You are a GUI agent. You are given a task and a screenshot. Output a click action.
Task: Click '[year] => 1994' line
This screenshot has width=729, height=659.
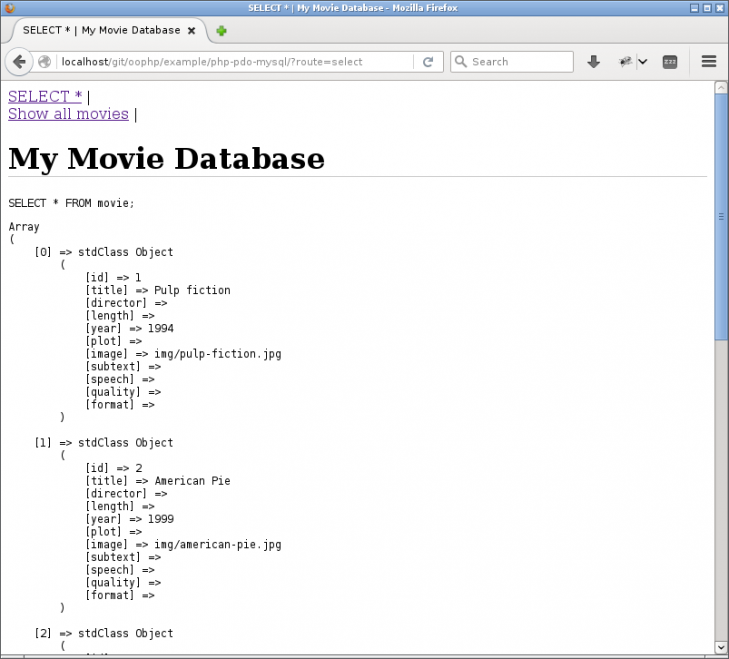(129, 328)
